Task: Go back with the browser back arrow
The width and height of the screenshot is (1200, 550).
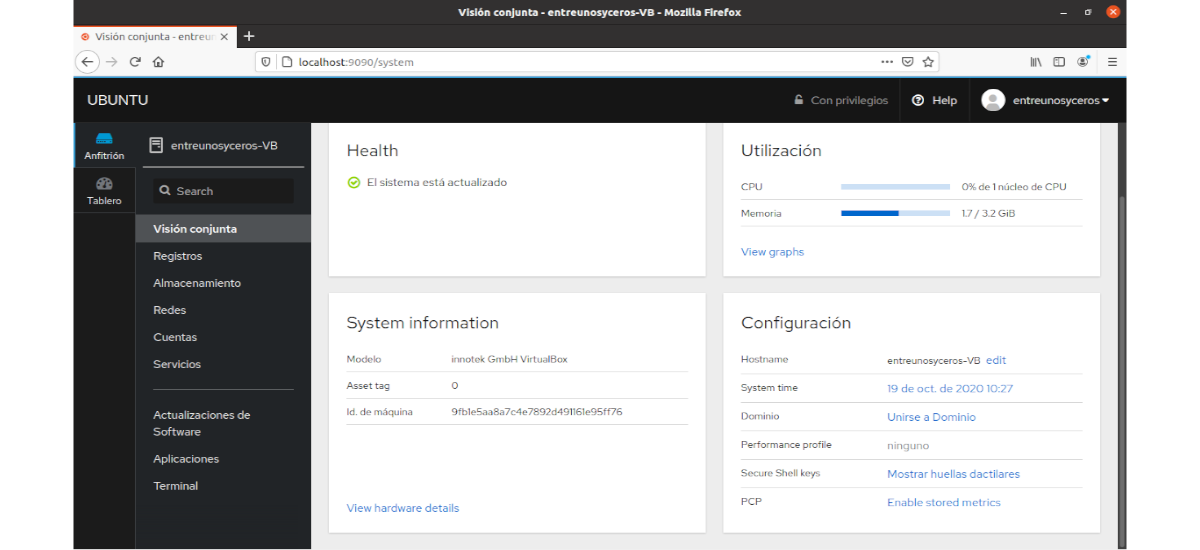Action: coord(88,62)
